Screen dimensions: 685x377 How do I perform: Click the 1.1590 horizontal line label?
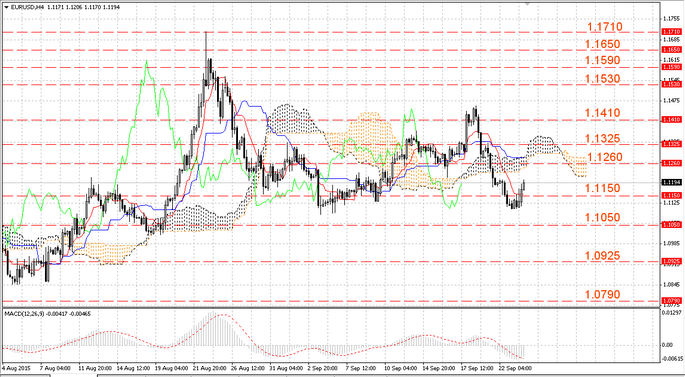click(602, 60)
